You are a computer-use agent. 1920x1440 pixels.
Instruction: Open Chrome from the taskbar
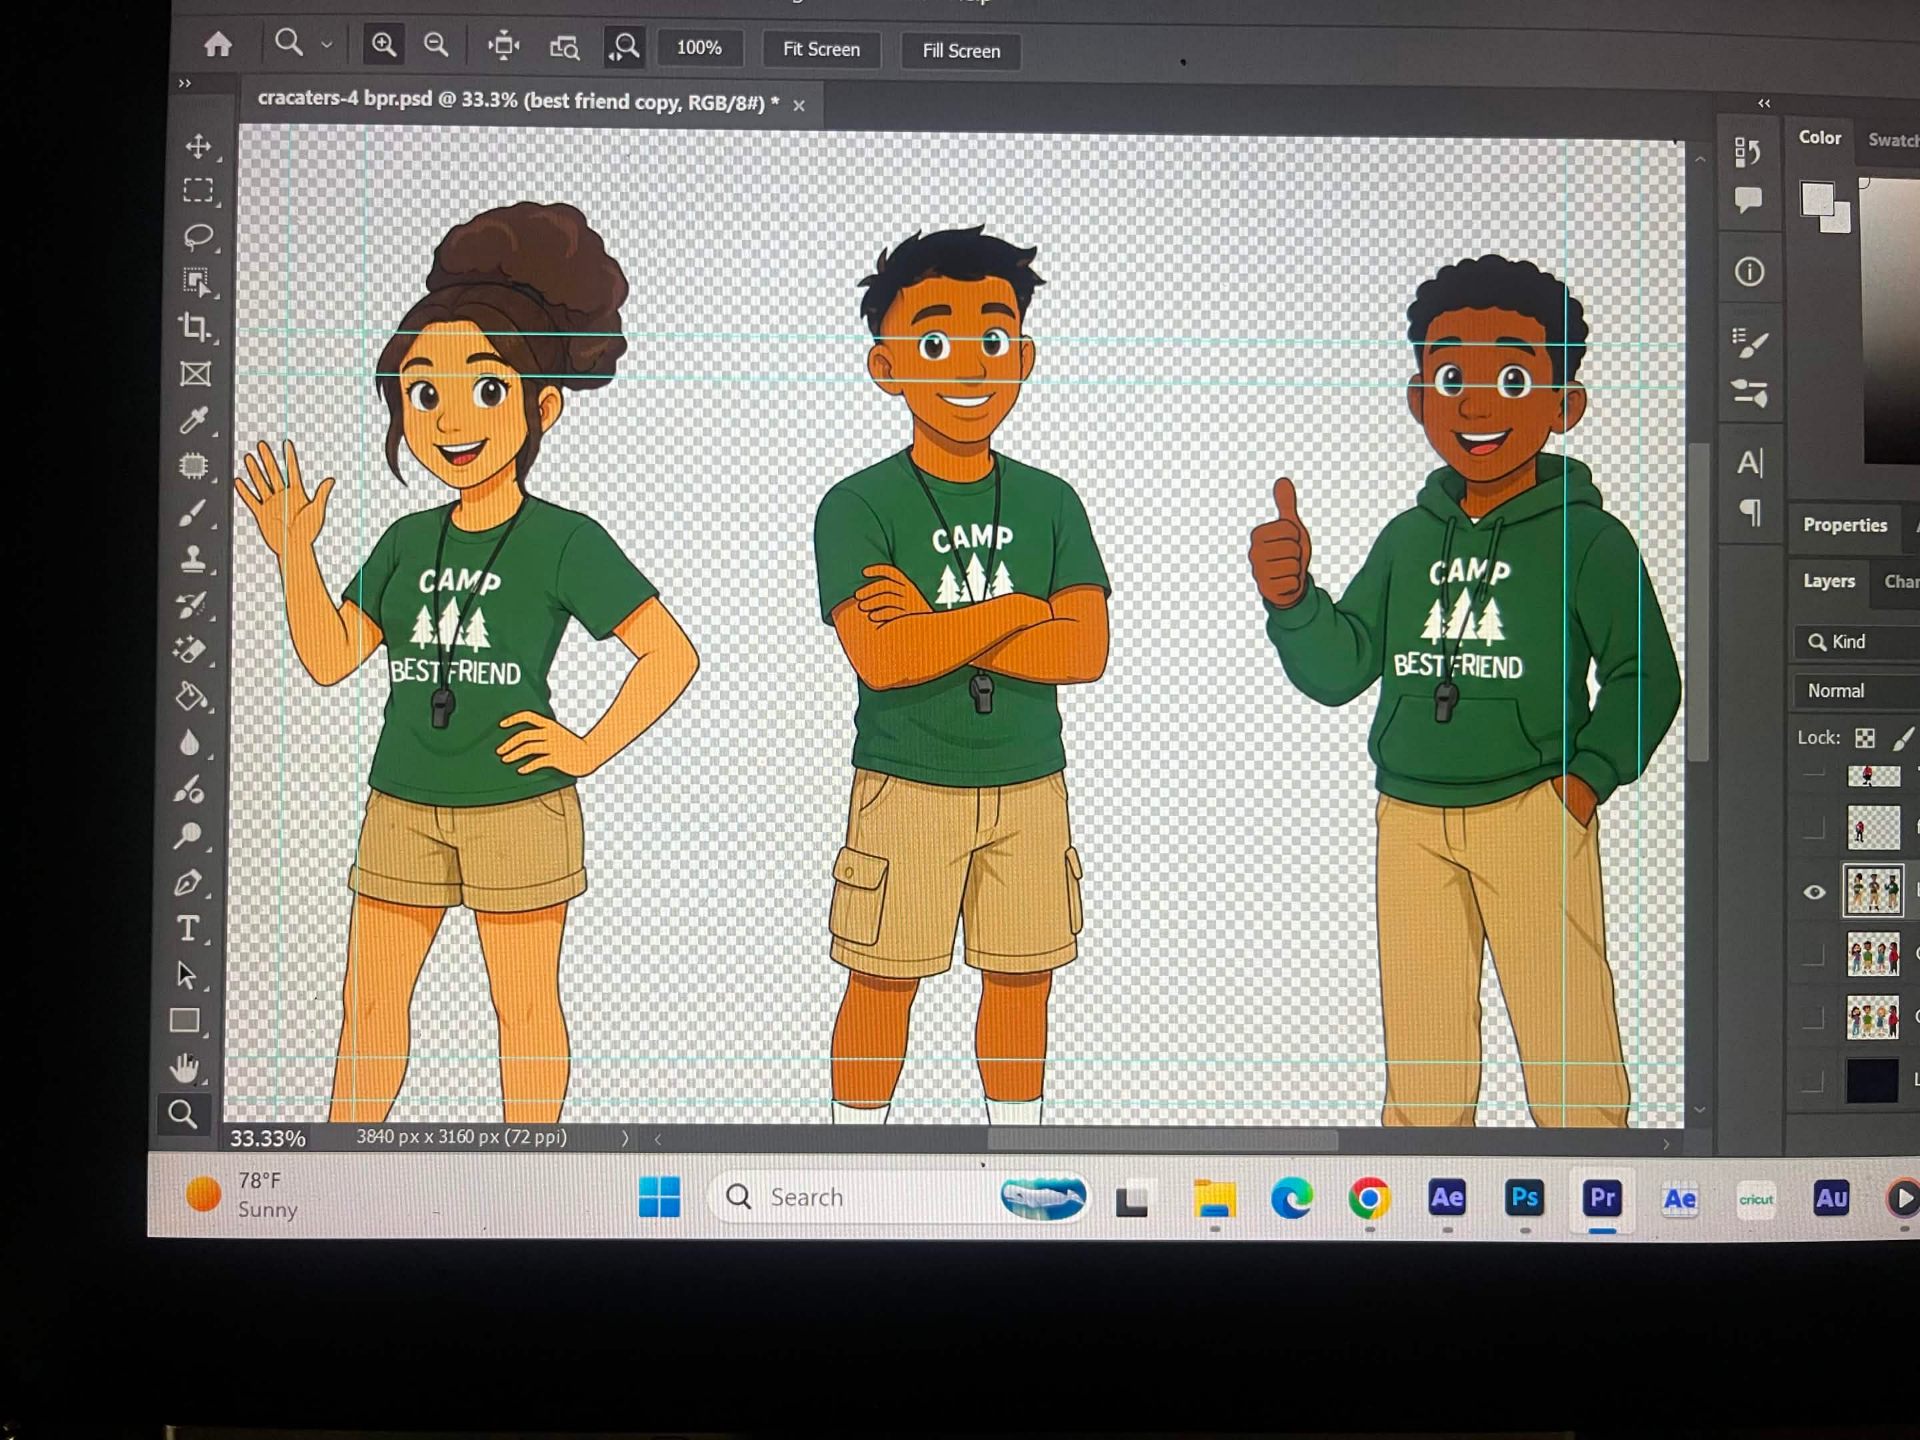(1369, 1198)
